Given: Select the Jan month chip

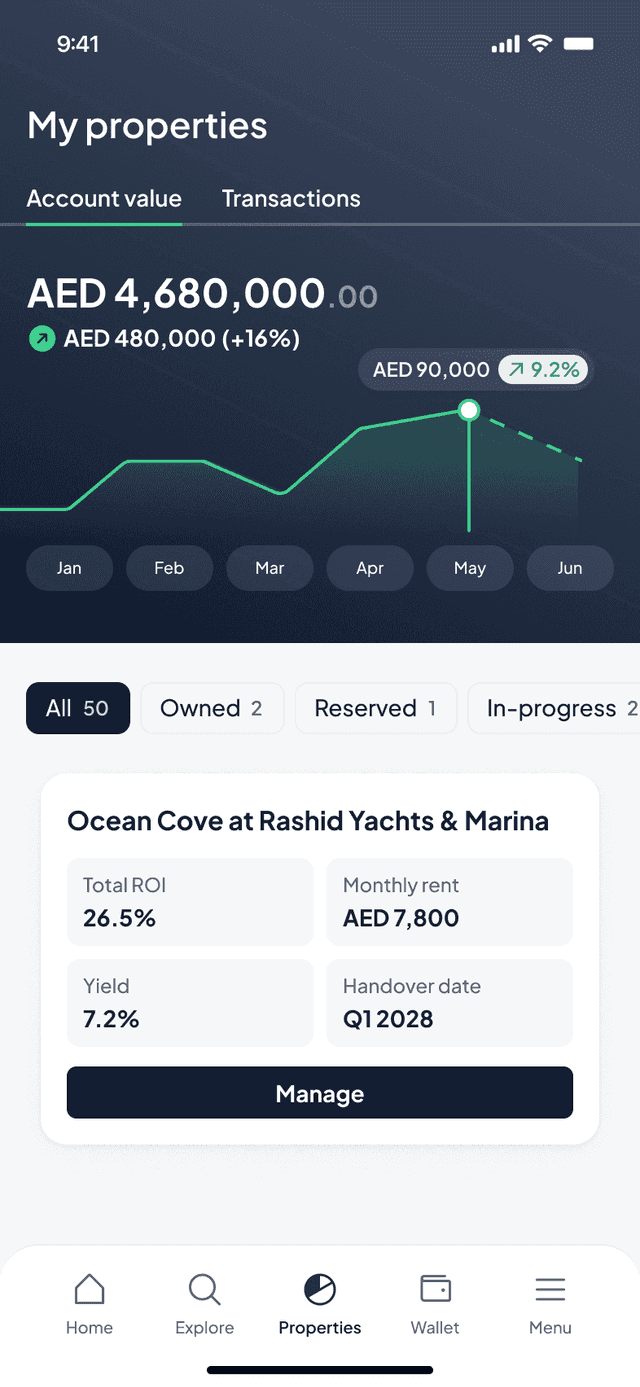Looking at the screenshot, I should pos(69,568).
